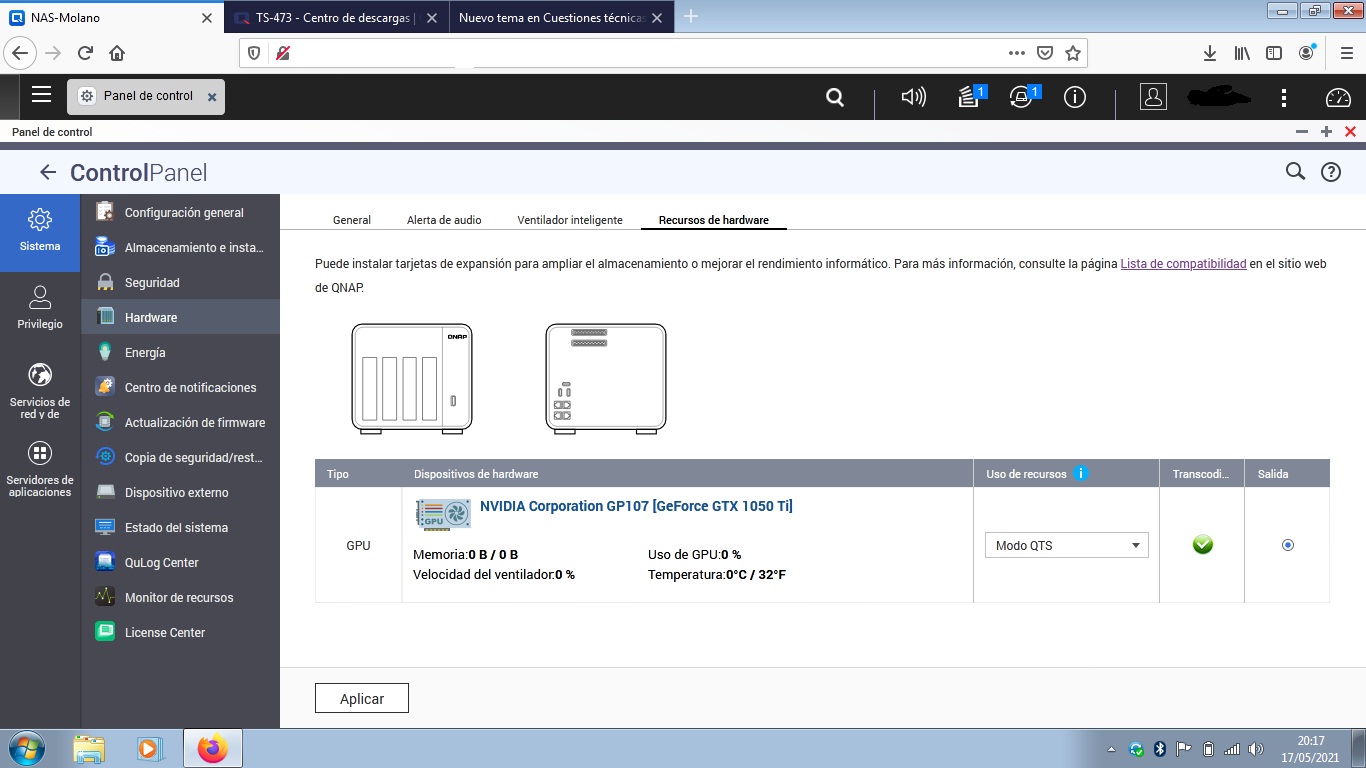This screenshot has width=1366, height=768.
Task: Click the Windows Start button
Action: [24, 748]
